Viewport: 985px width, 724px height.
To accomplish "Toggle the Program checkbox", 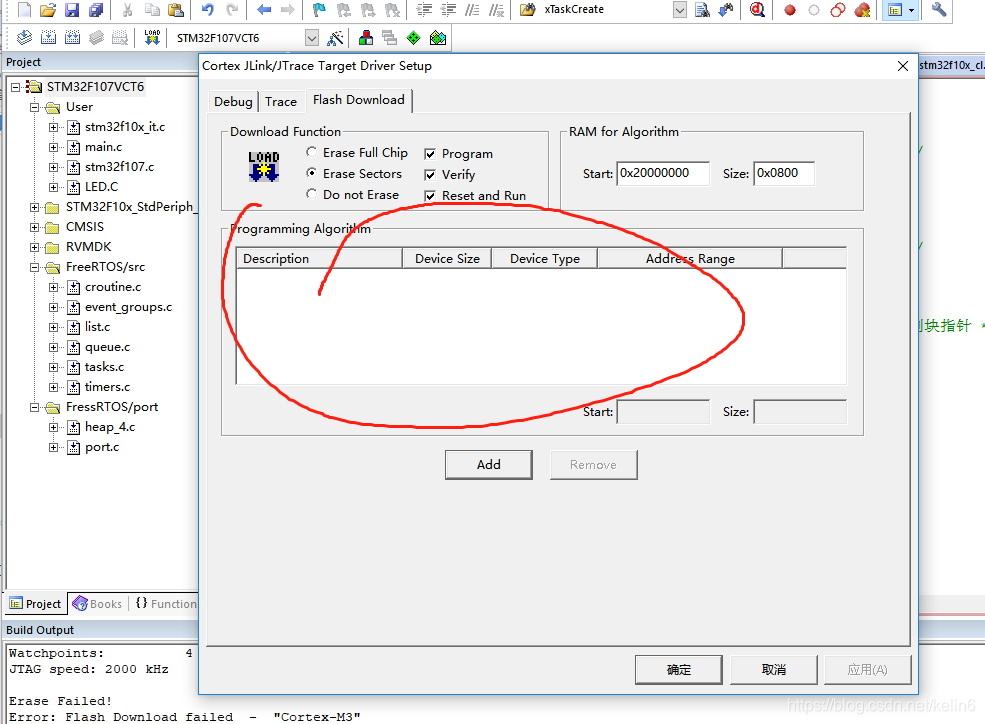I will 430,154.
